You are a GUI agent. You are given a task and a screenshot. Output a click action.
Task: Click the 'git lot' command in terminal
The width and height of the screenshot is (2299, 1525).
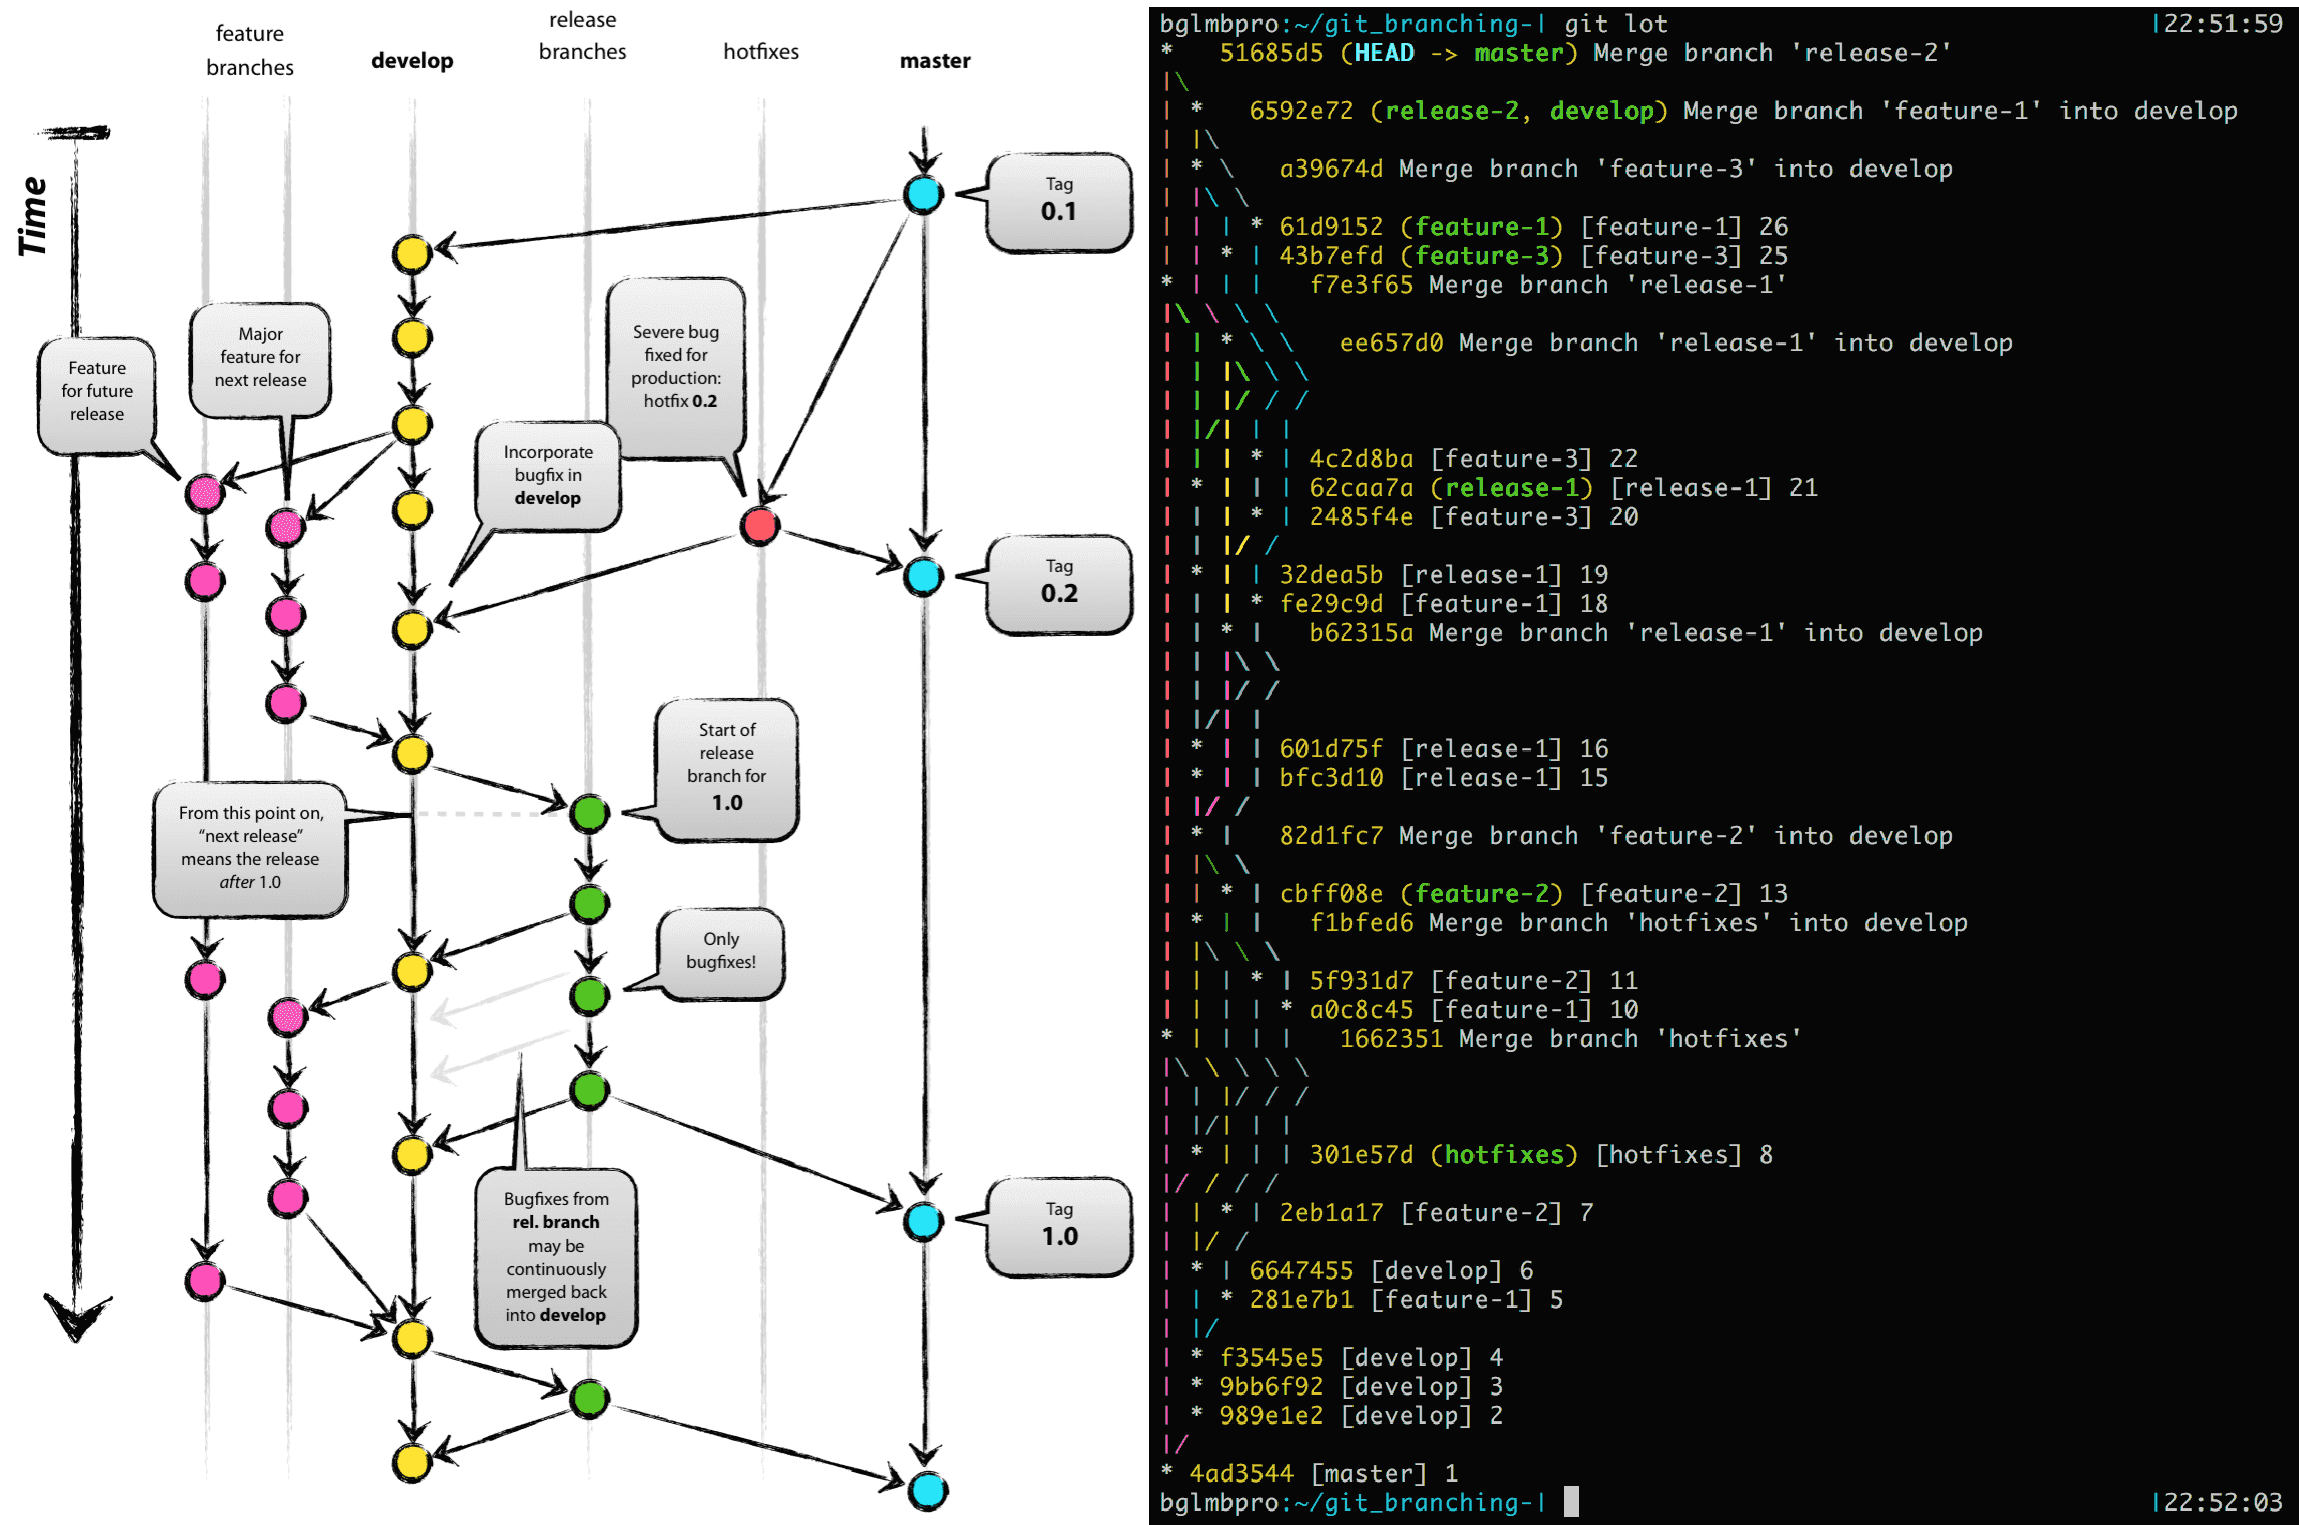coord(1616,23)
